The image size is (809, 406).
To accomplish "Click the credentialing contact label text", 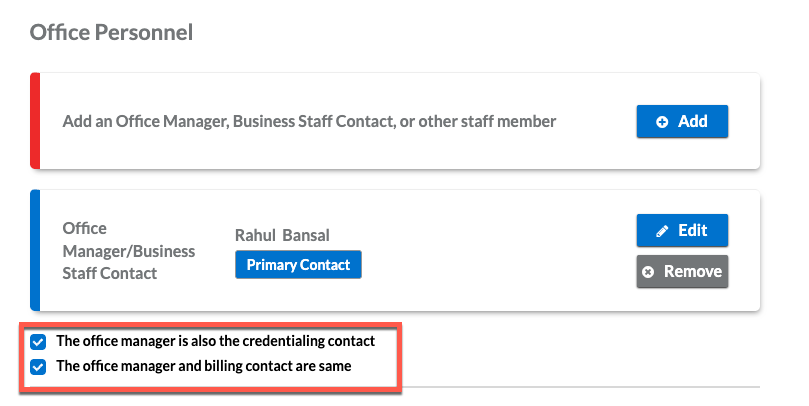I will (x=215, y=341).
